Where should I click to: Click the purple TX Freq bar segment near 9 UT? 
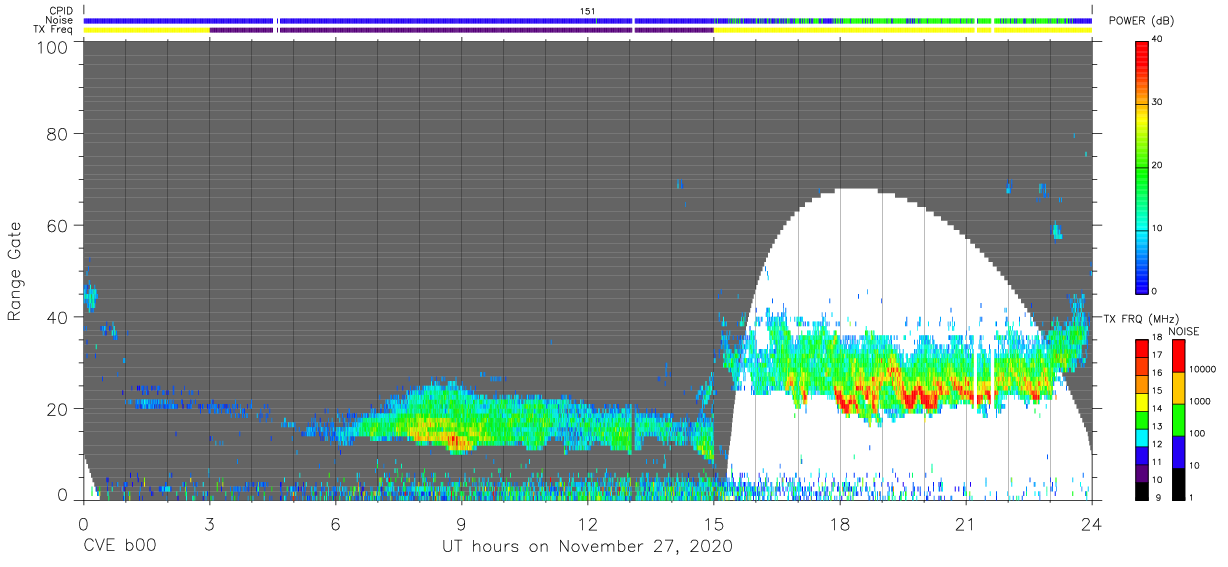point(461,30)
